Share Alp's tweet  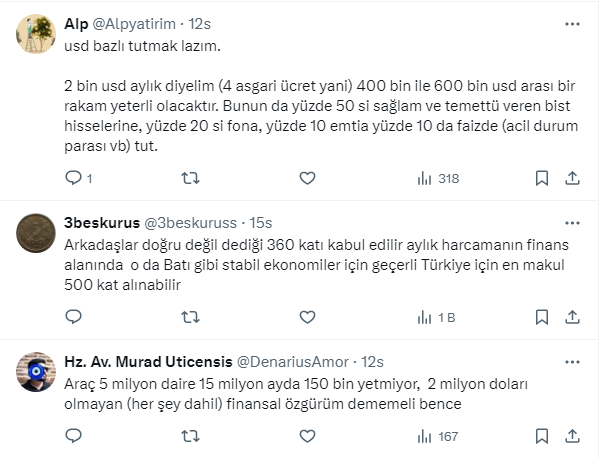pyautogui.click(x=572, y=178)
